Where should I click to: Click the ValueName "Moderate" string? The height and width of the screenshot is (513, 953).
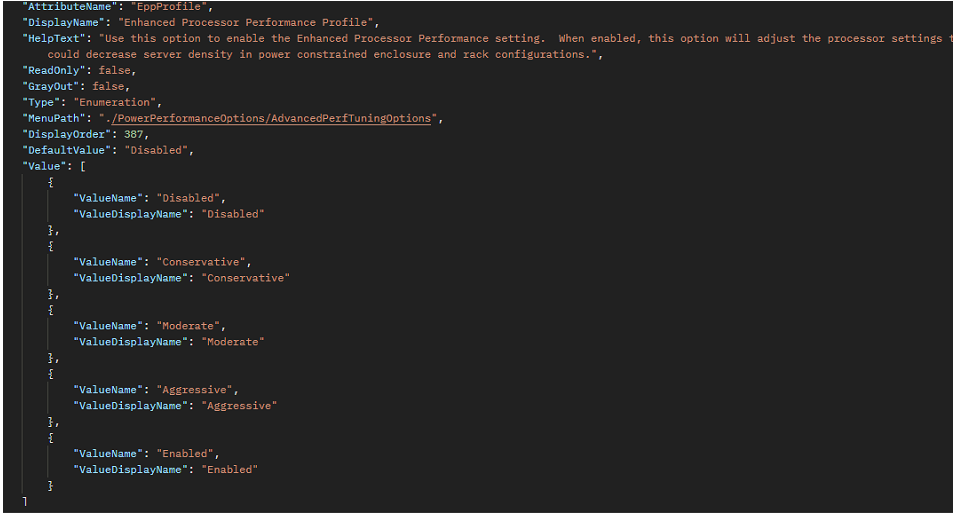[190, 326]
